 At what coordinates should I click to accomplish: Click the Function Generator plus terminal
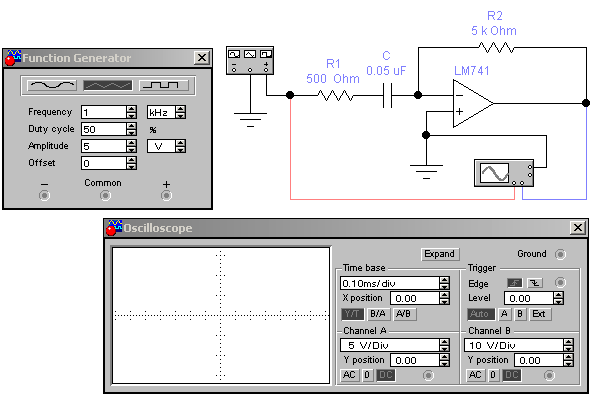click(x=166, y=195)
